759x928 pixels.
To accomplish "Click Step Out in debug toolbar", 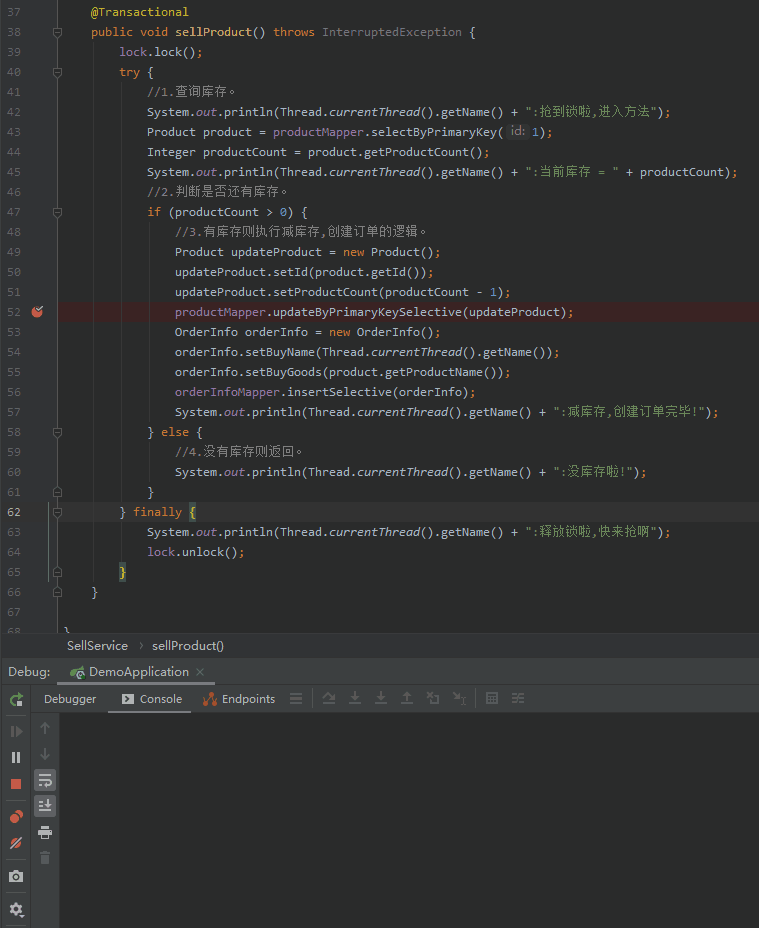I will click(x=407, y=699).
